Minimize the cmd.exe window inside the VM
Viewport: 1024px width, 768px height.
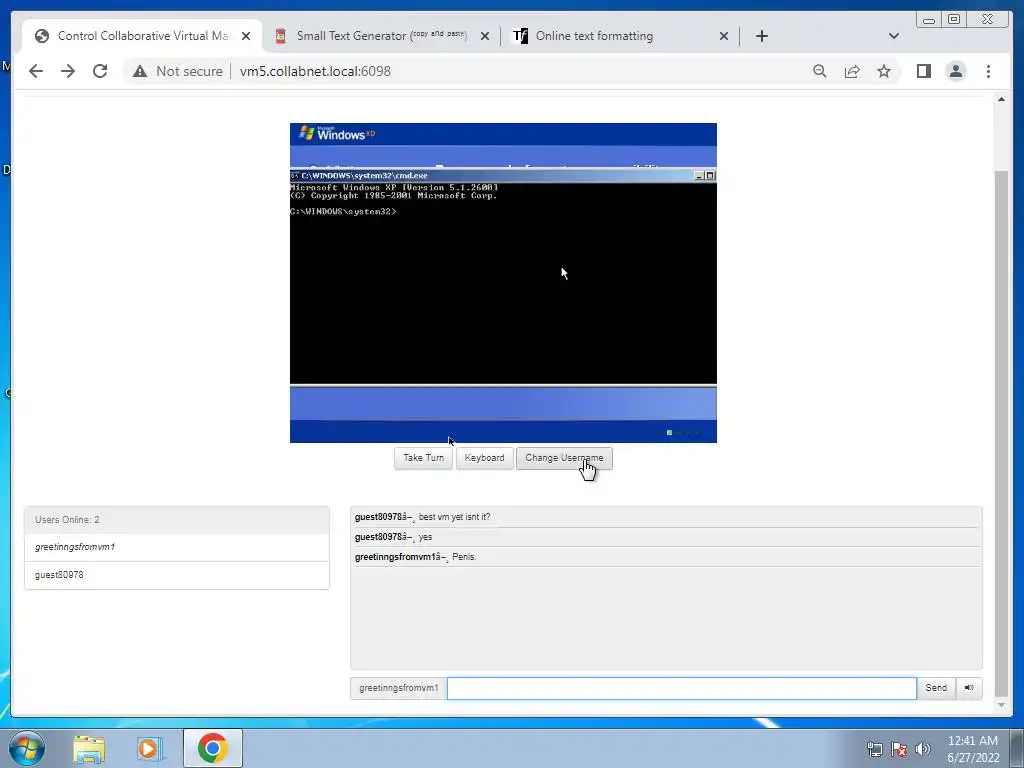[x=699, y=175]
